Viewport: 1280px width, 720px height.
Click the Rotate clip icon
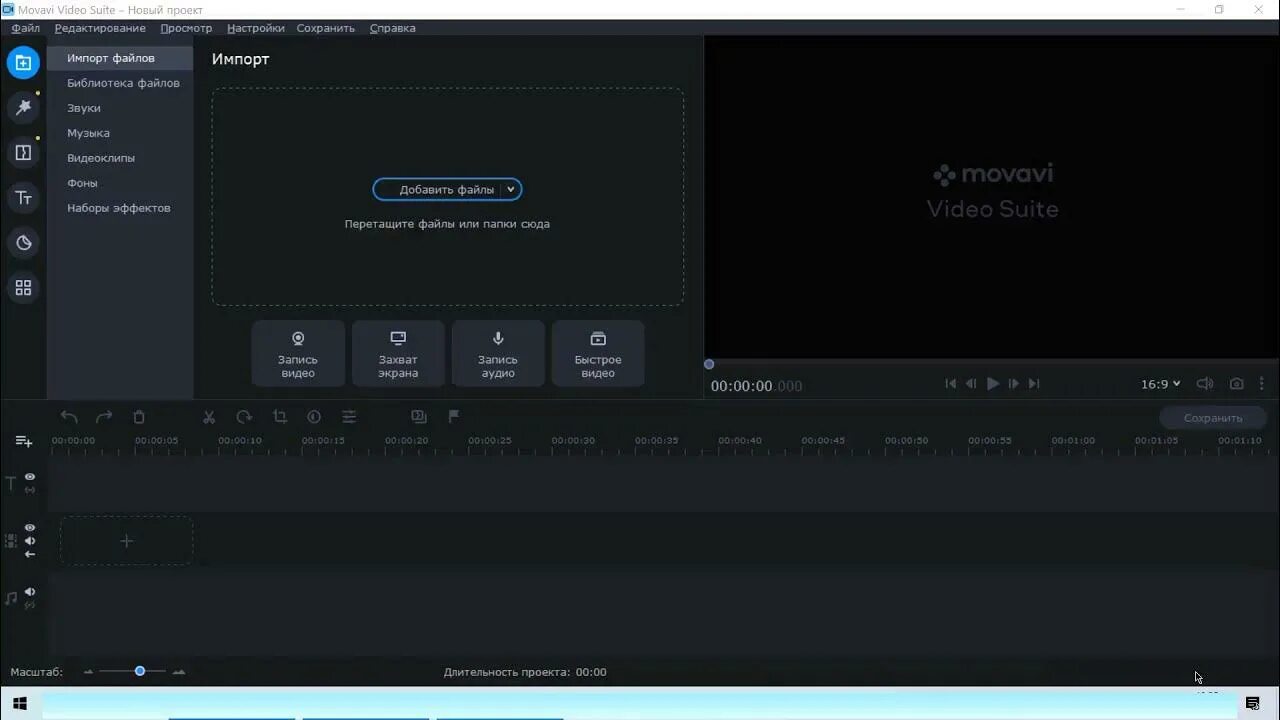coord(244,417)
